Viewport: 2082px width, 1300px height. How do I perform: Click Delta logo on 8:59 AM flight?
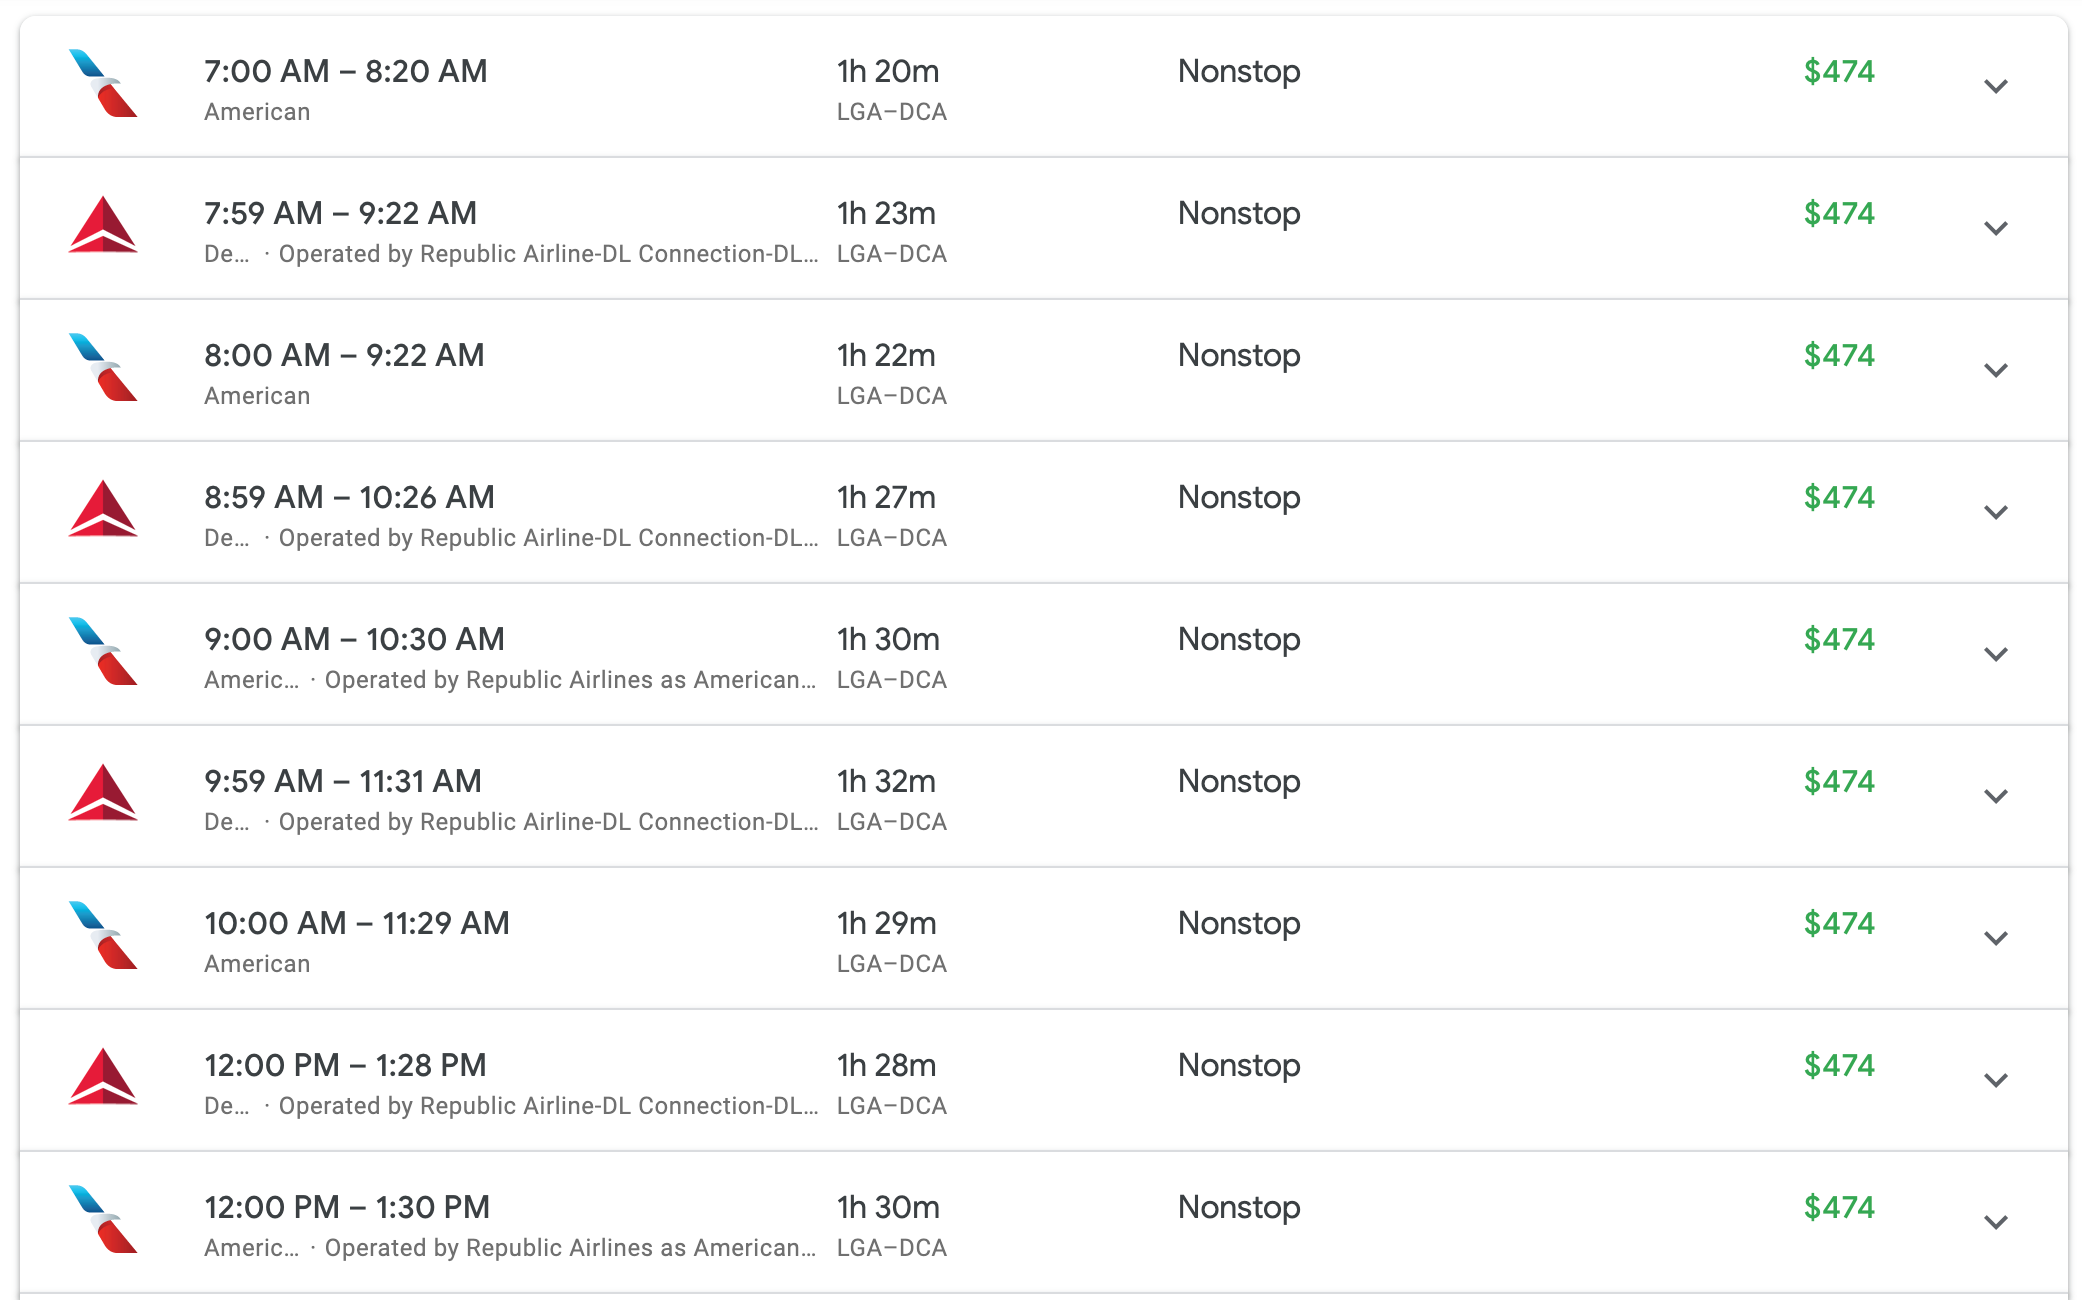tap(103, 510)
